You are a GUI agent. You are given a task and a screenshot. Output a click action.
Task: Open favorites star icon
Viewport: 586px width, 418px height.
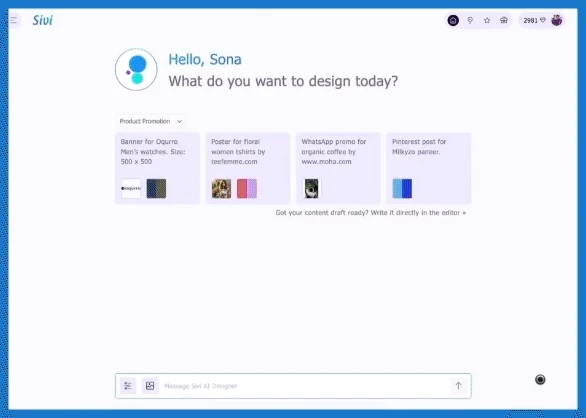pyautogui.click(x=487, y=20)
